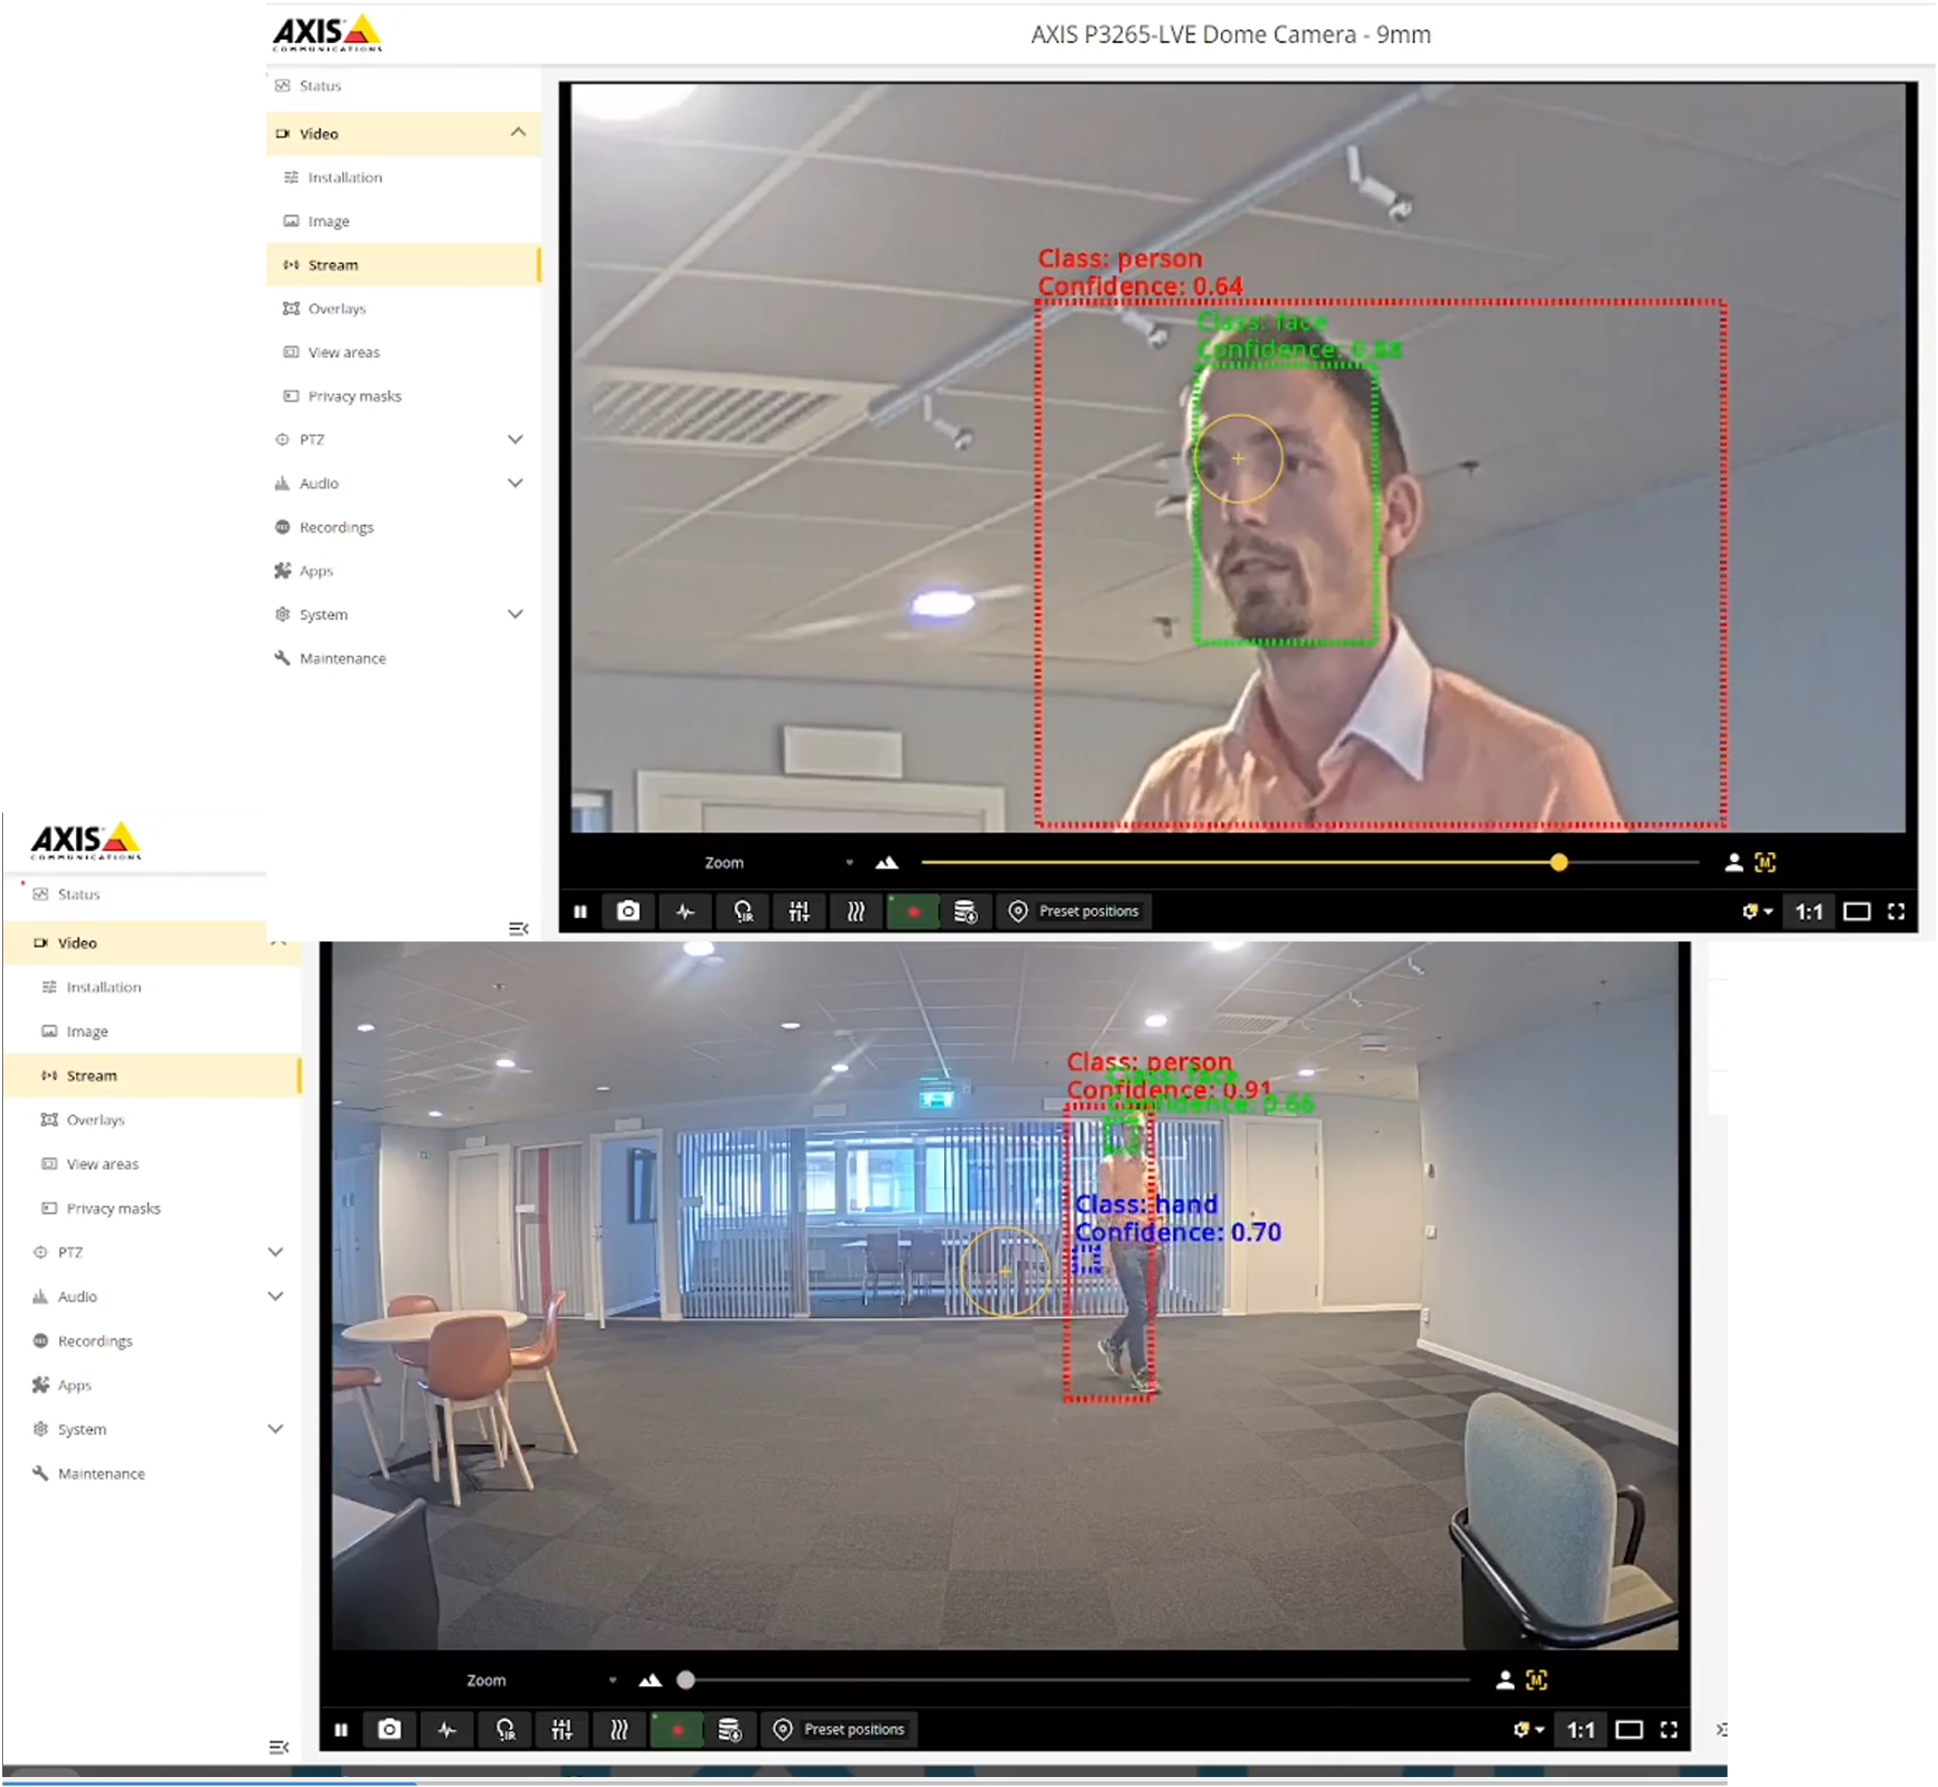Open Image settings in the upper sidebar
1938x1787 pixels.
[x=403, y=222]
